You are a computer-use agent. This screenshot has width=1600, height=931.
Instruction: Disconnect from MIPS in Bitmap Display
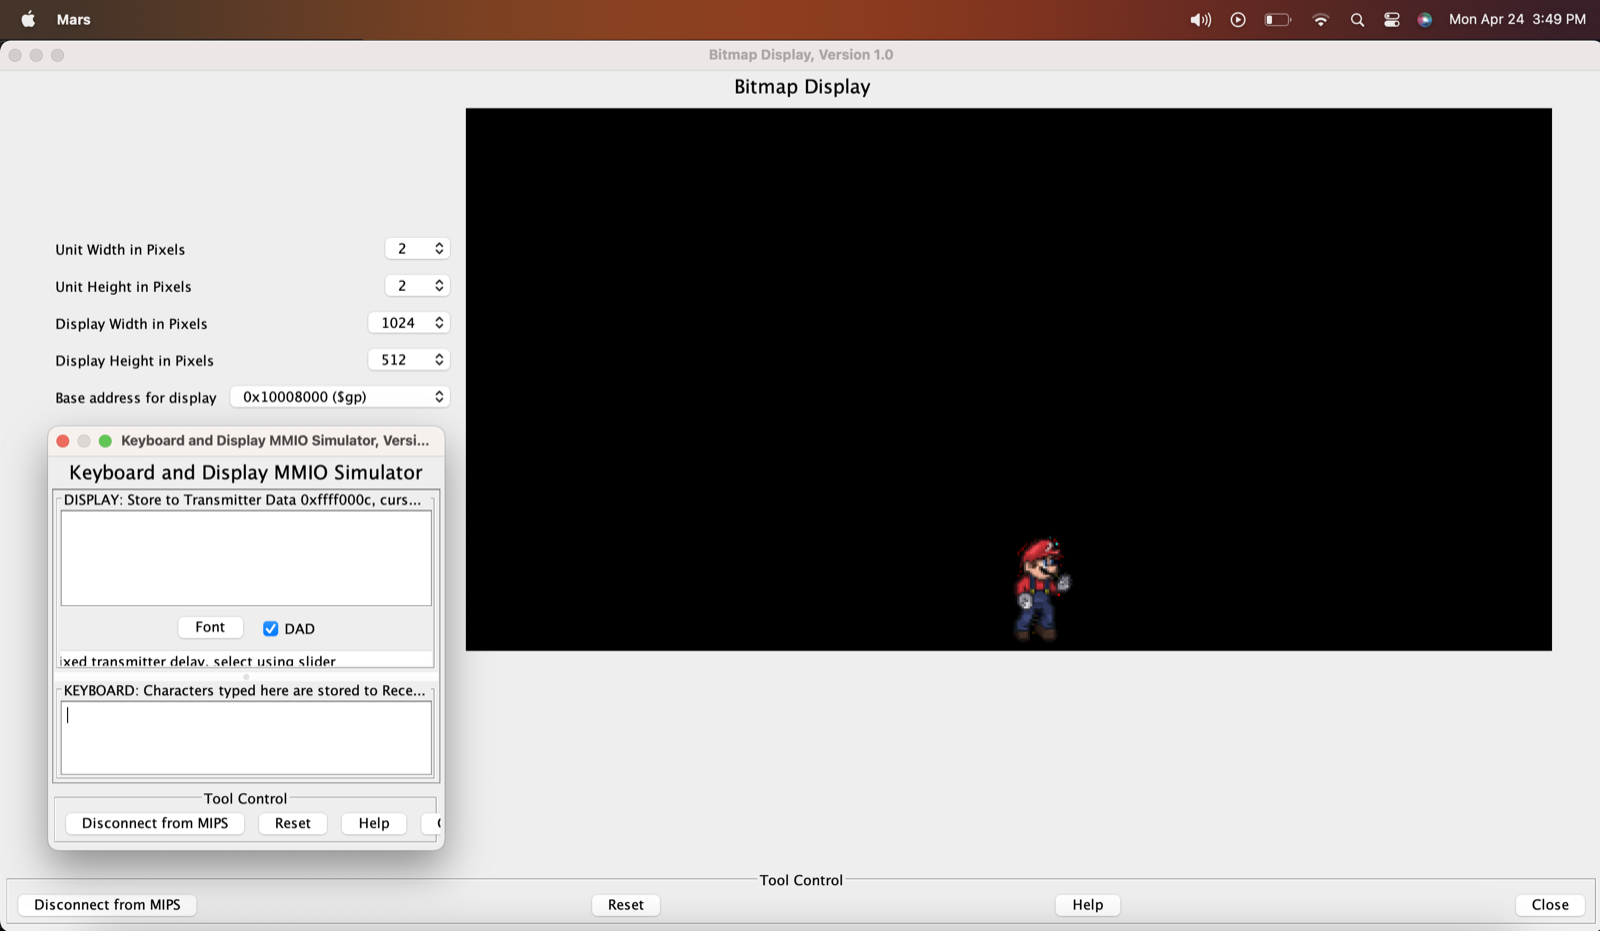coord(107,904)
